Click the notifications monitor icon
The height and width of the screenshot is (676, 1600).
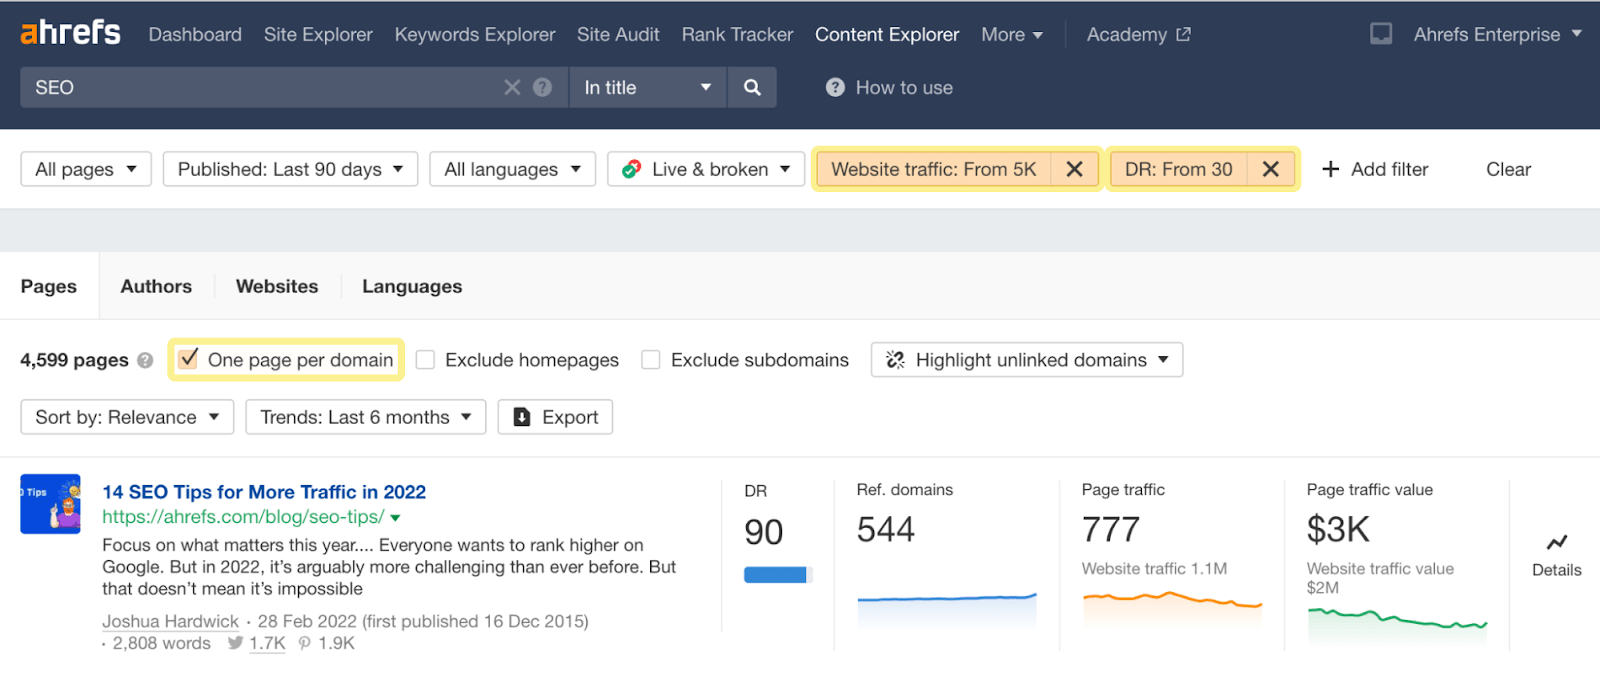tap(1381, 34)
